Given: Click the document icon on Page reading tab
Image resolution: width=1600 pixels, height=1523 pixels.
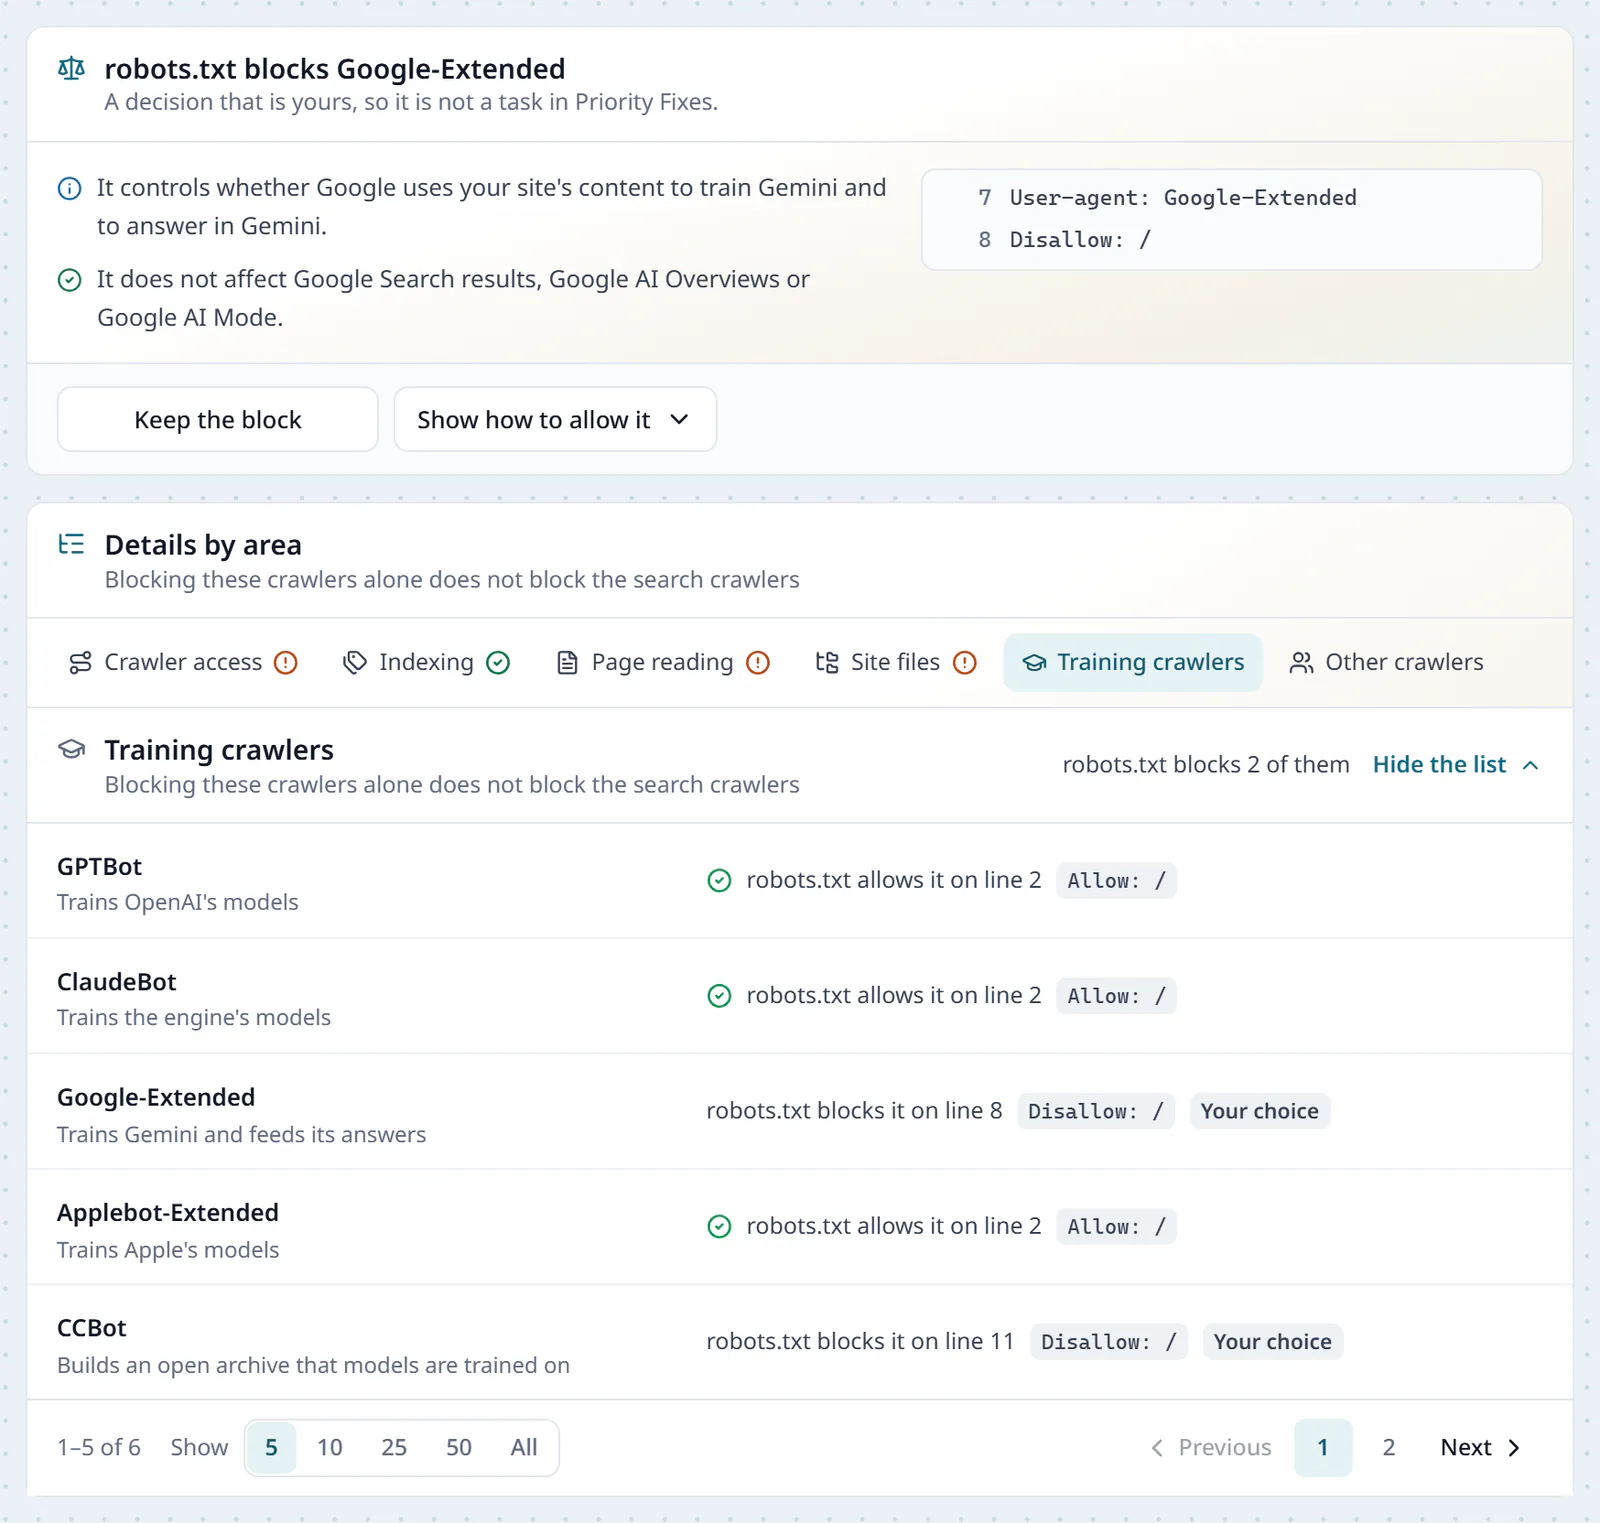Looking at the screenshot, I should coord(567,663).
